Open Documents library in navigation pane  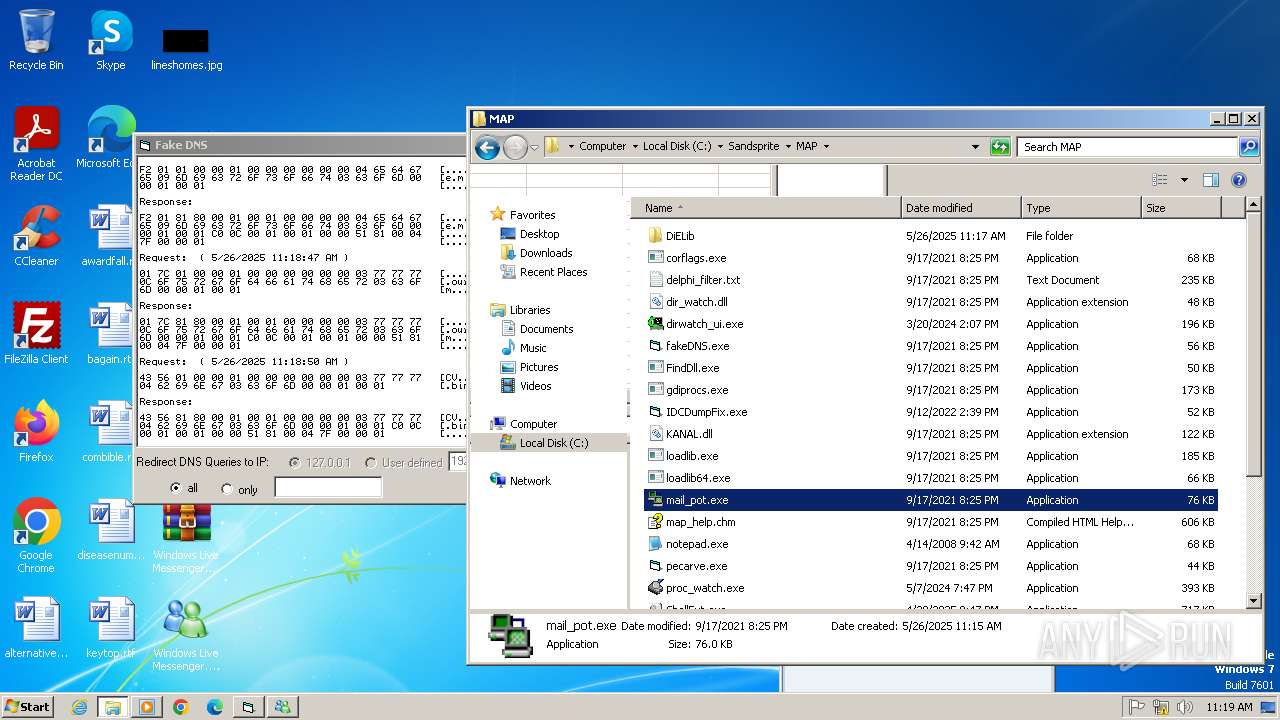pyautogui.click(x=546, y=329)
